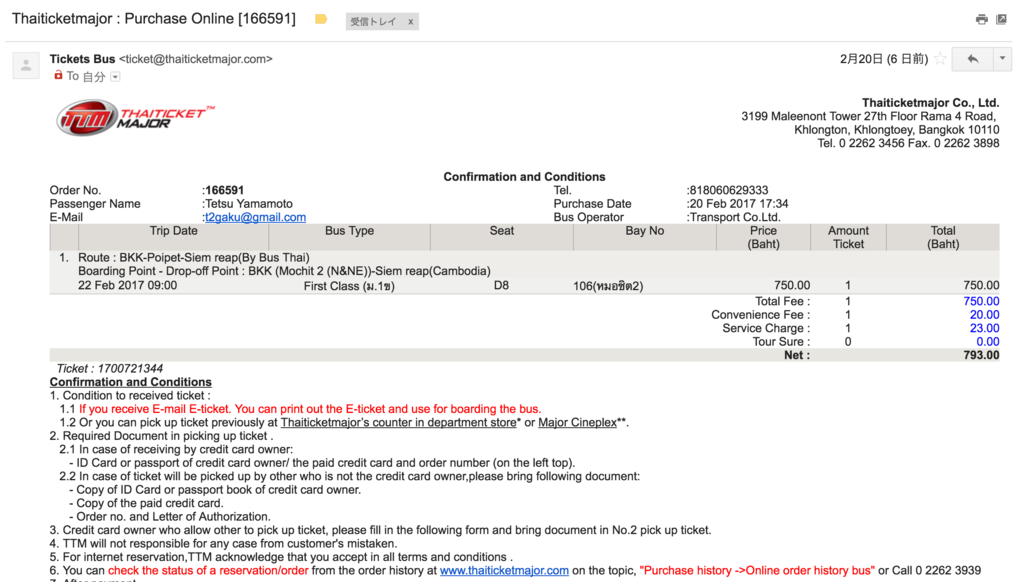The width and height of the screenshot is (1024, 582).
Task: Click Net total 793.00
Action: coord(981,355)
